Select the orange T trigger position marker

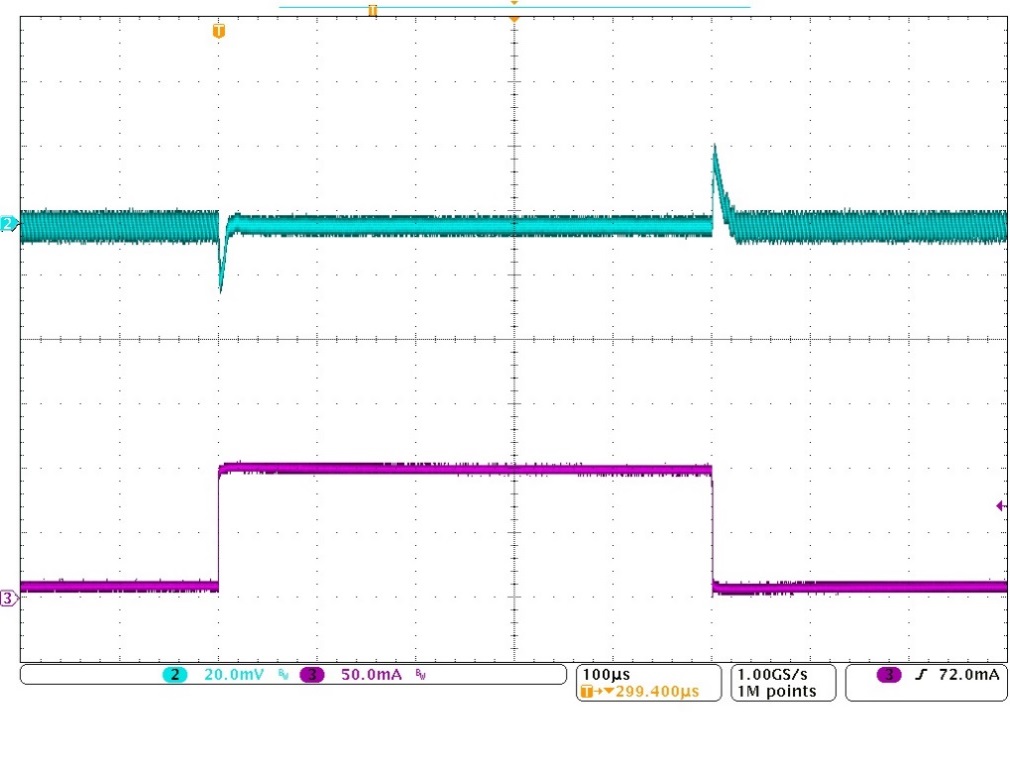pos(219,32)
